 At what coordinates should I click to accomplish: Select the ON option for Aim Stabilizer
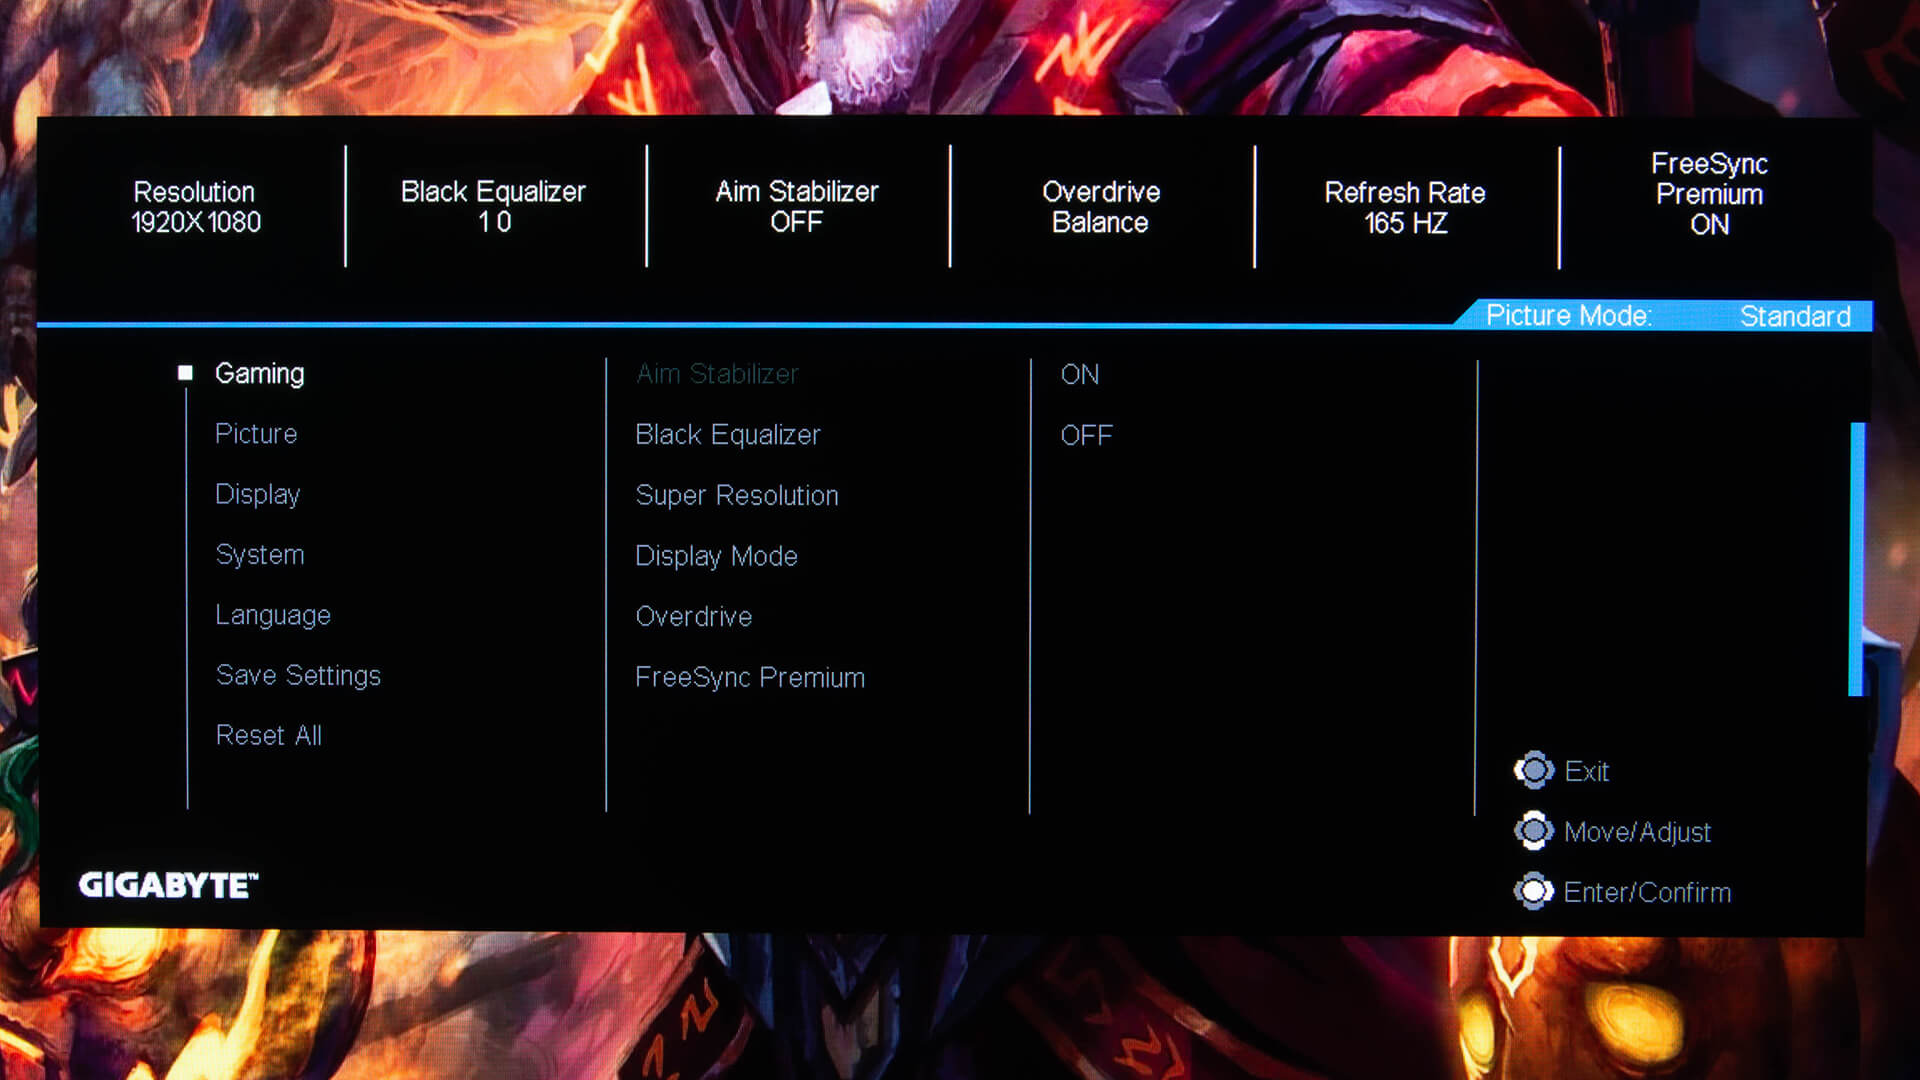pyautogui.click(x=1079, y=374)
